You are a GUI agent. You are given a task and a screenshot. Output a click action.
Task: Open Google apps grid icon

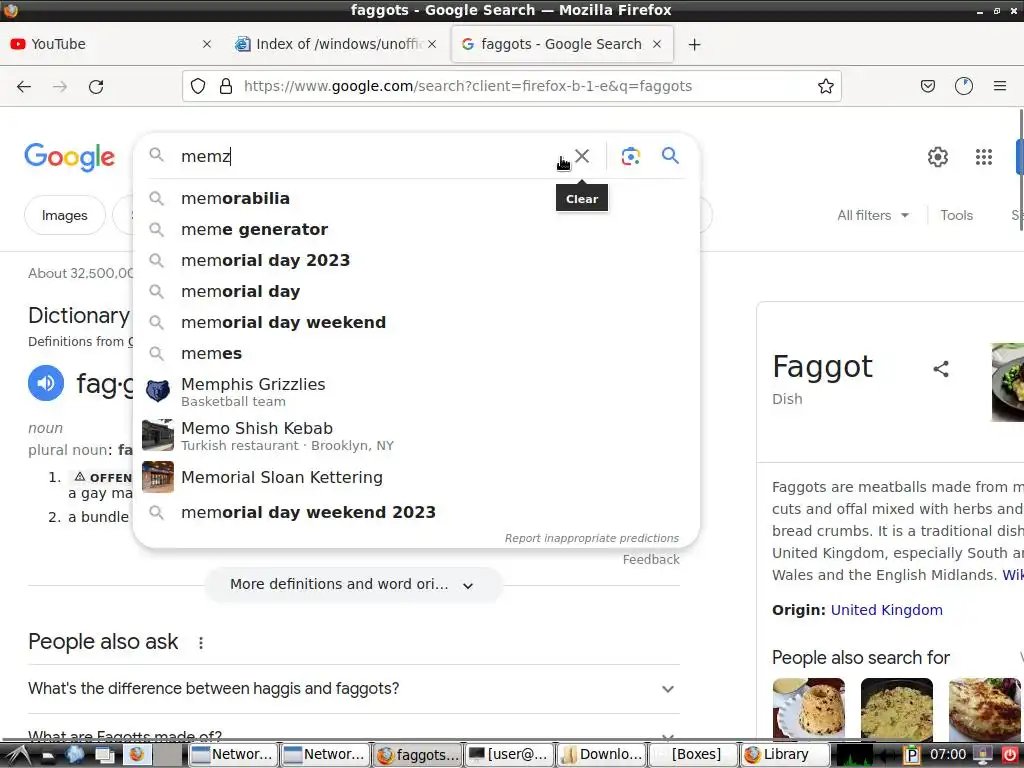[984, 157]
